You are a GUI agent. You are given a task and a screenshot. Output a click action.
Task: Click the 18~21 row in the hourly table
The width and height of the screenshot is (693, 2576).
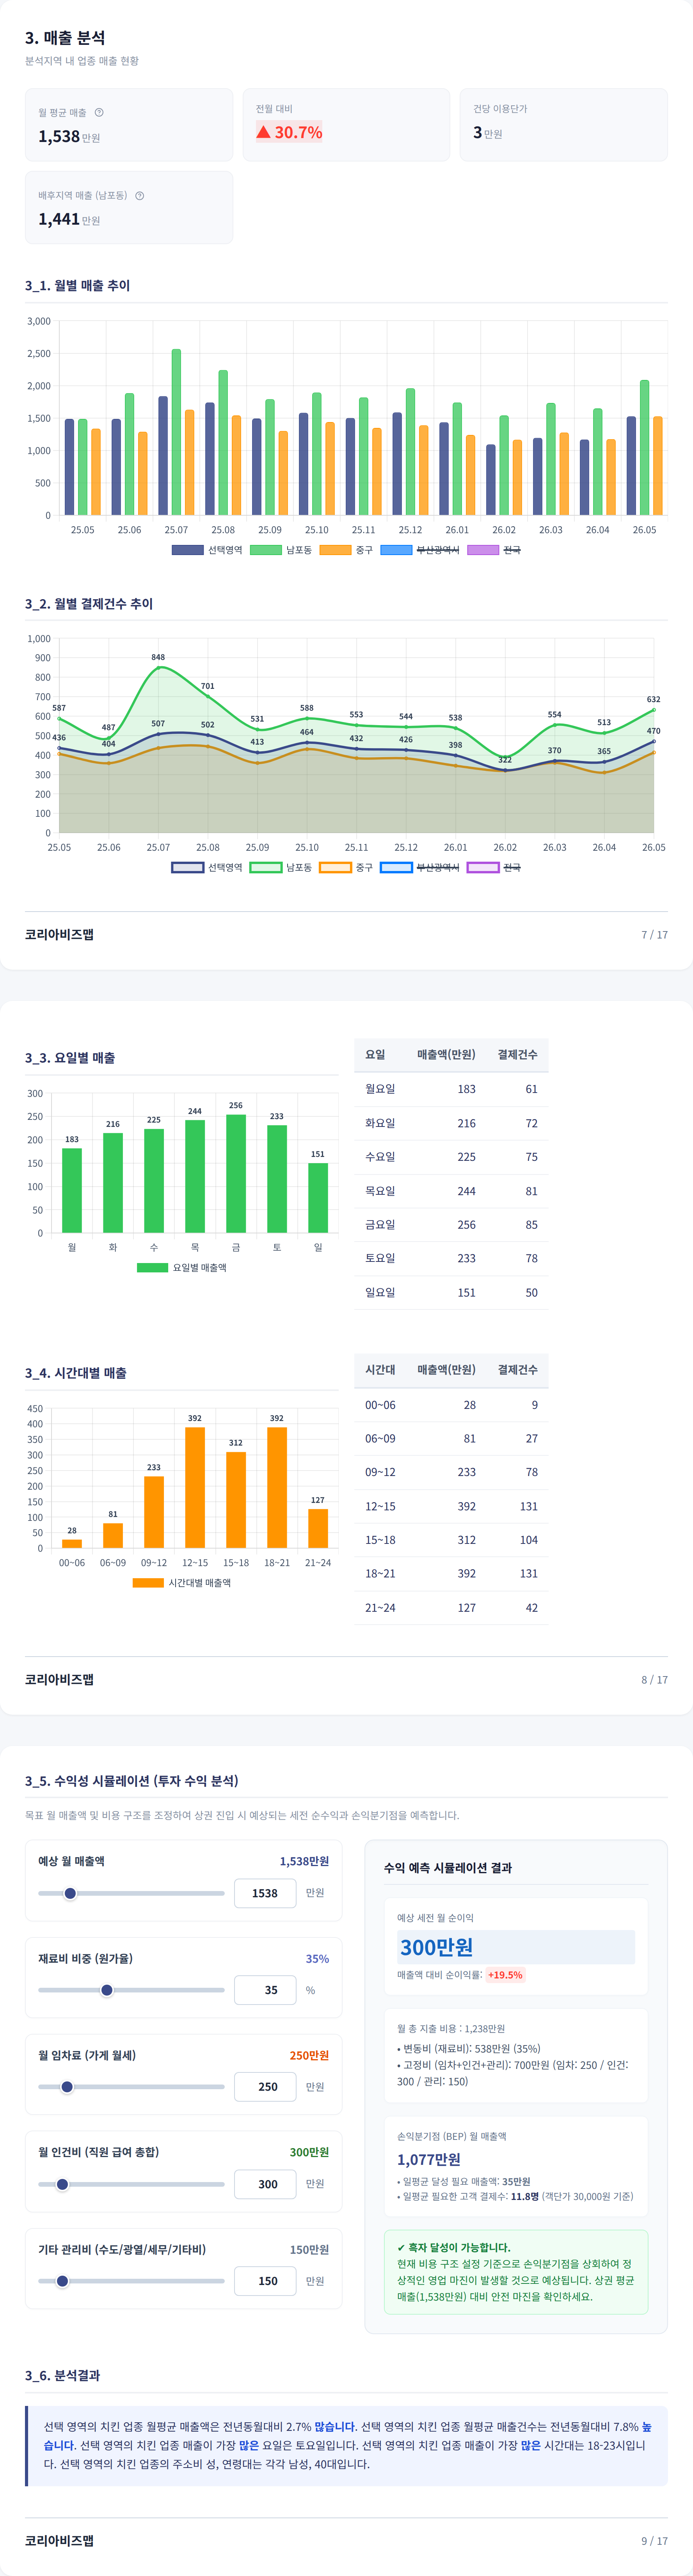coord(451,1573)
